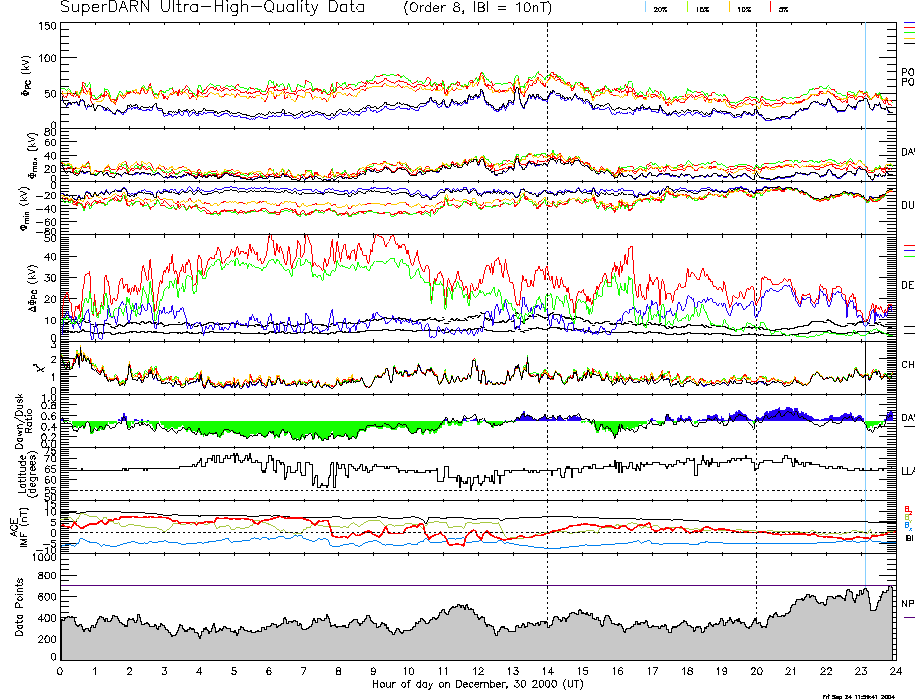
Task: Click the 15% legend entry at top
Action: [x=702, y=8]
